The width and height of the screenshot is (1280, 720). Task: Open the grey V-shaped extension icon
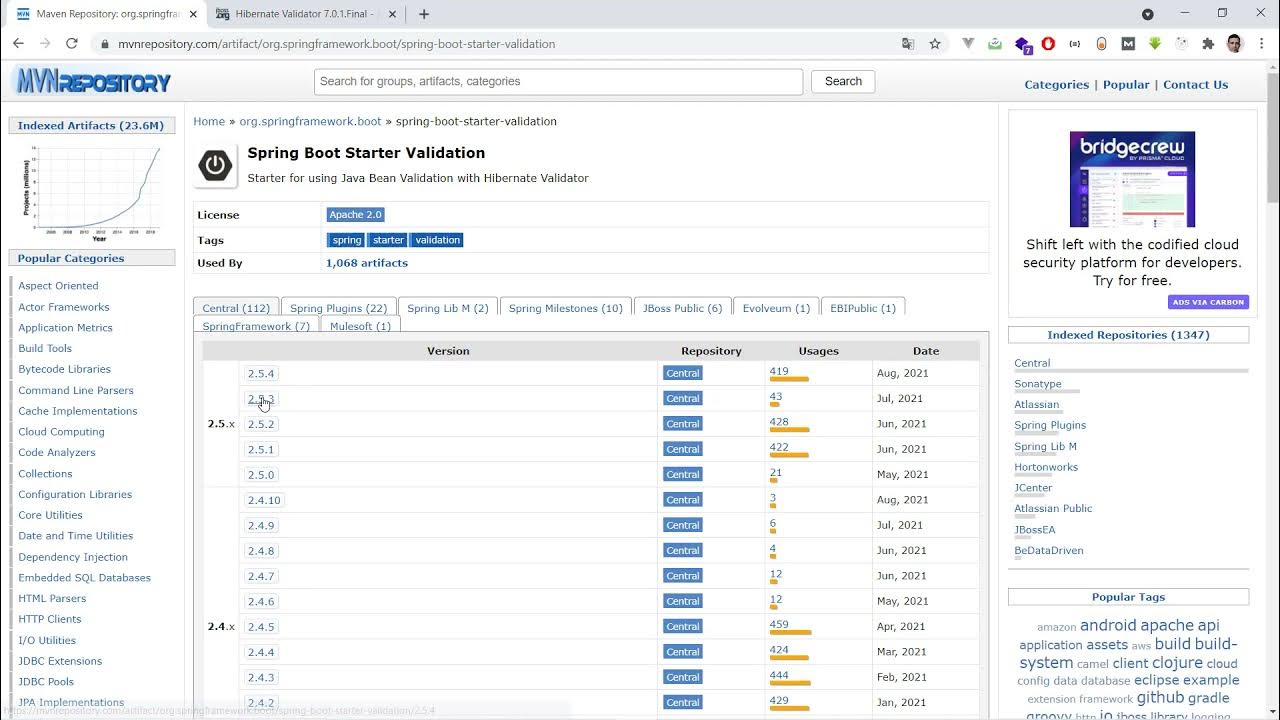[968, 44]
